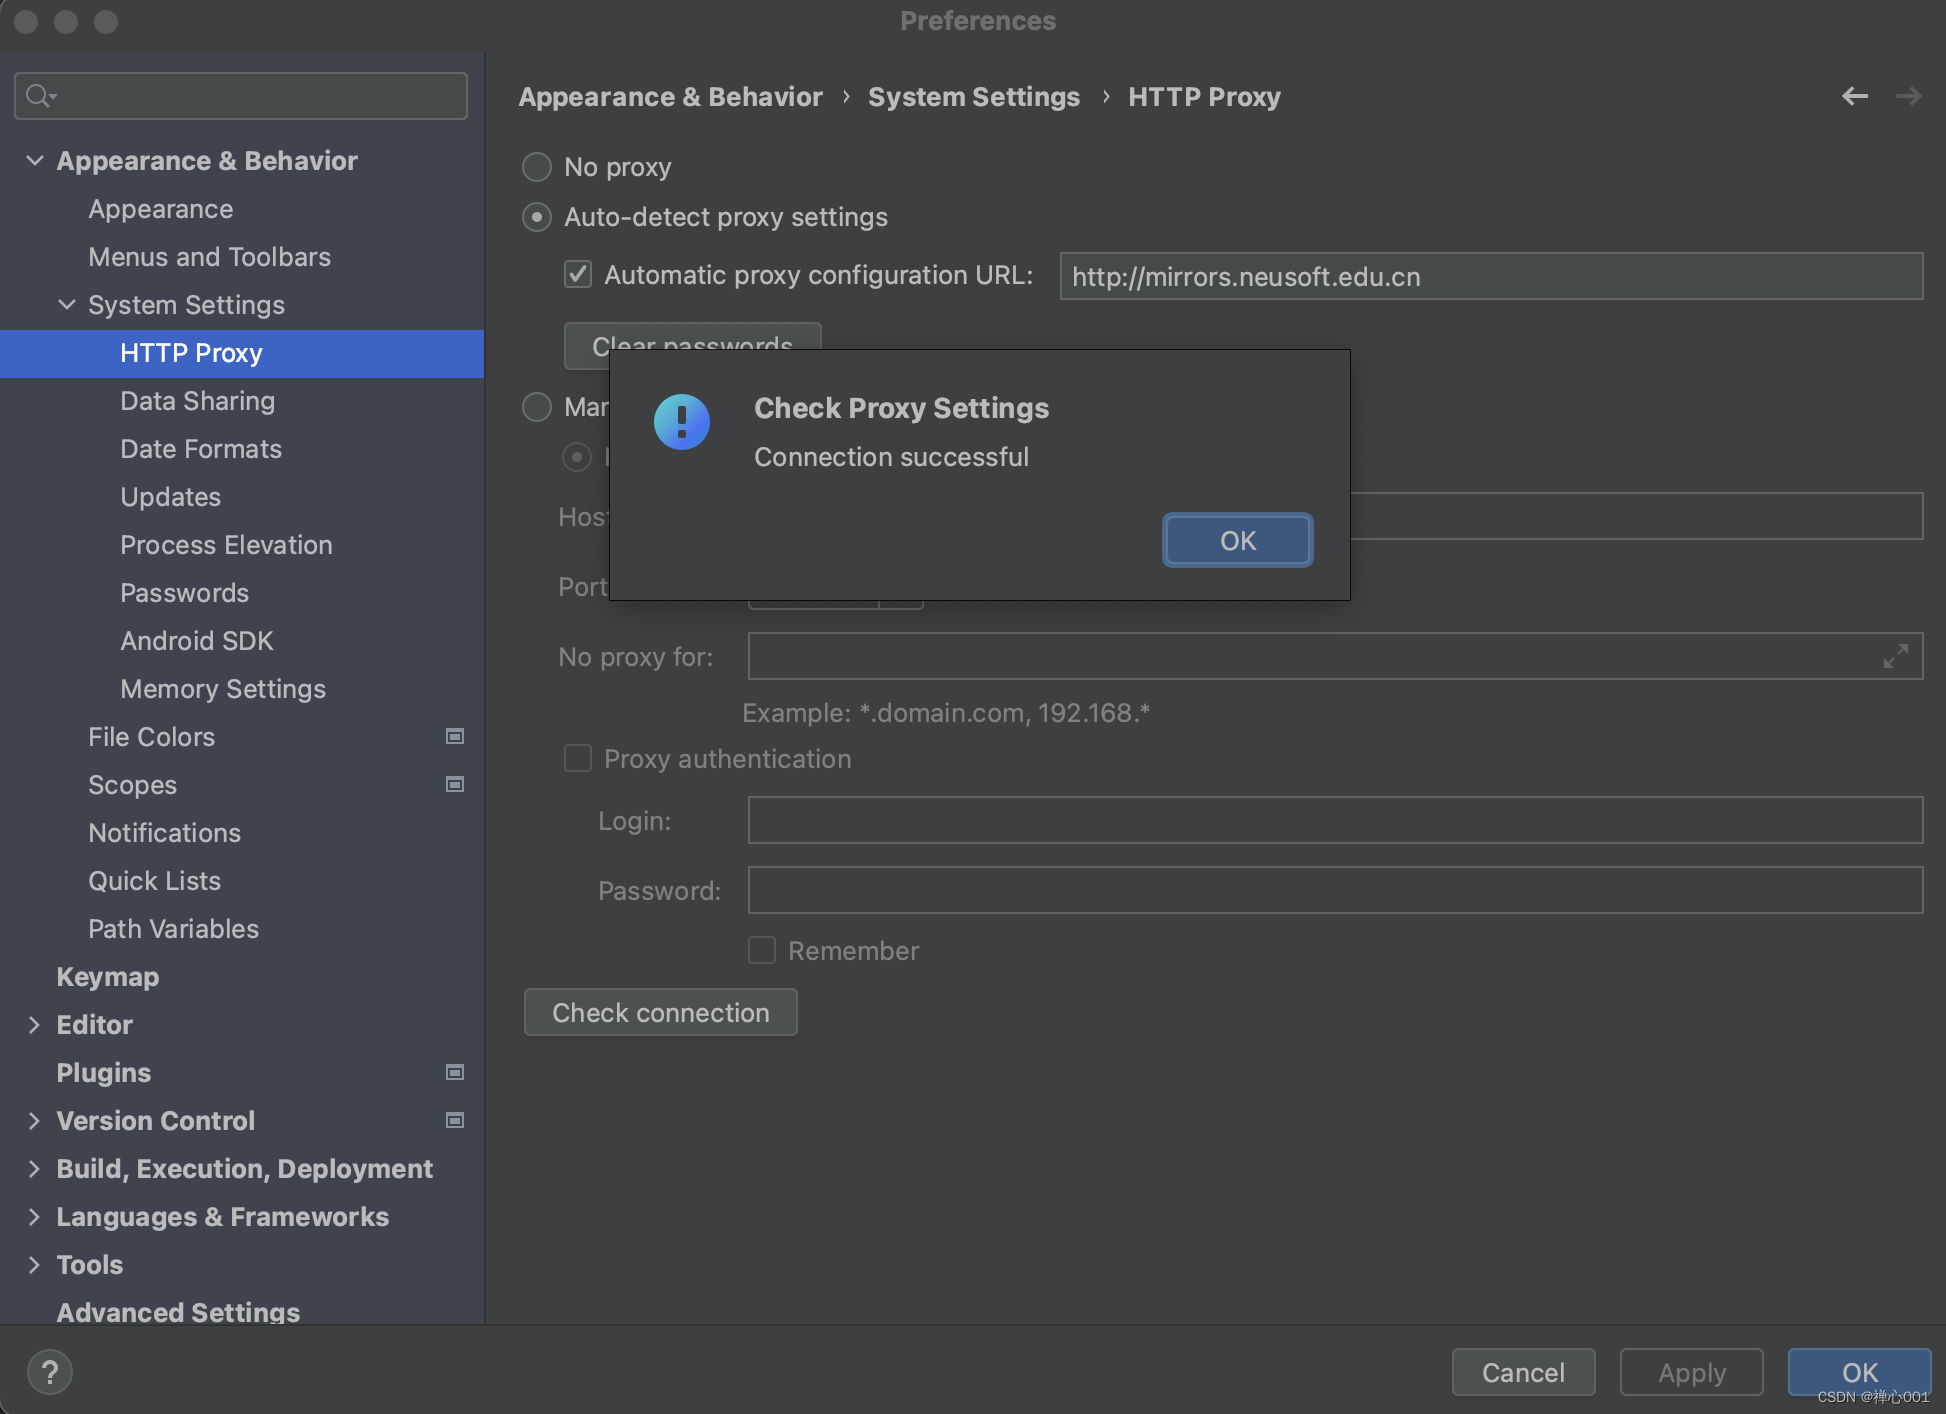The image size is (1946, 1414).
Task: Select the No proxy radio button
Action: (x=537, y=167)
